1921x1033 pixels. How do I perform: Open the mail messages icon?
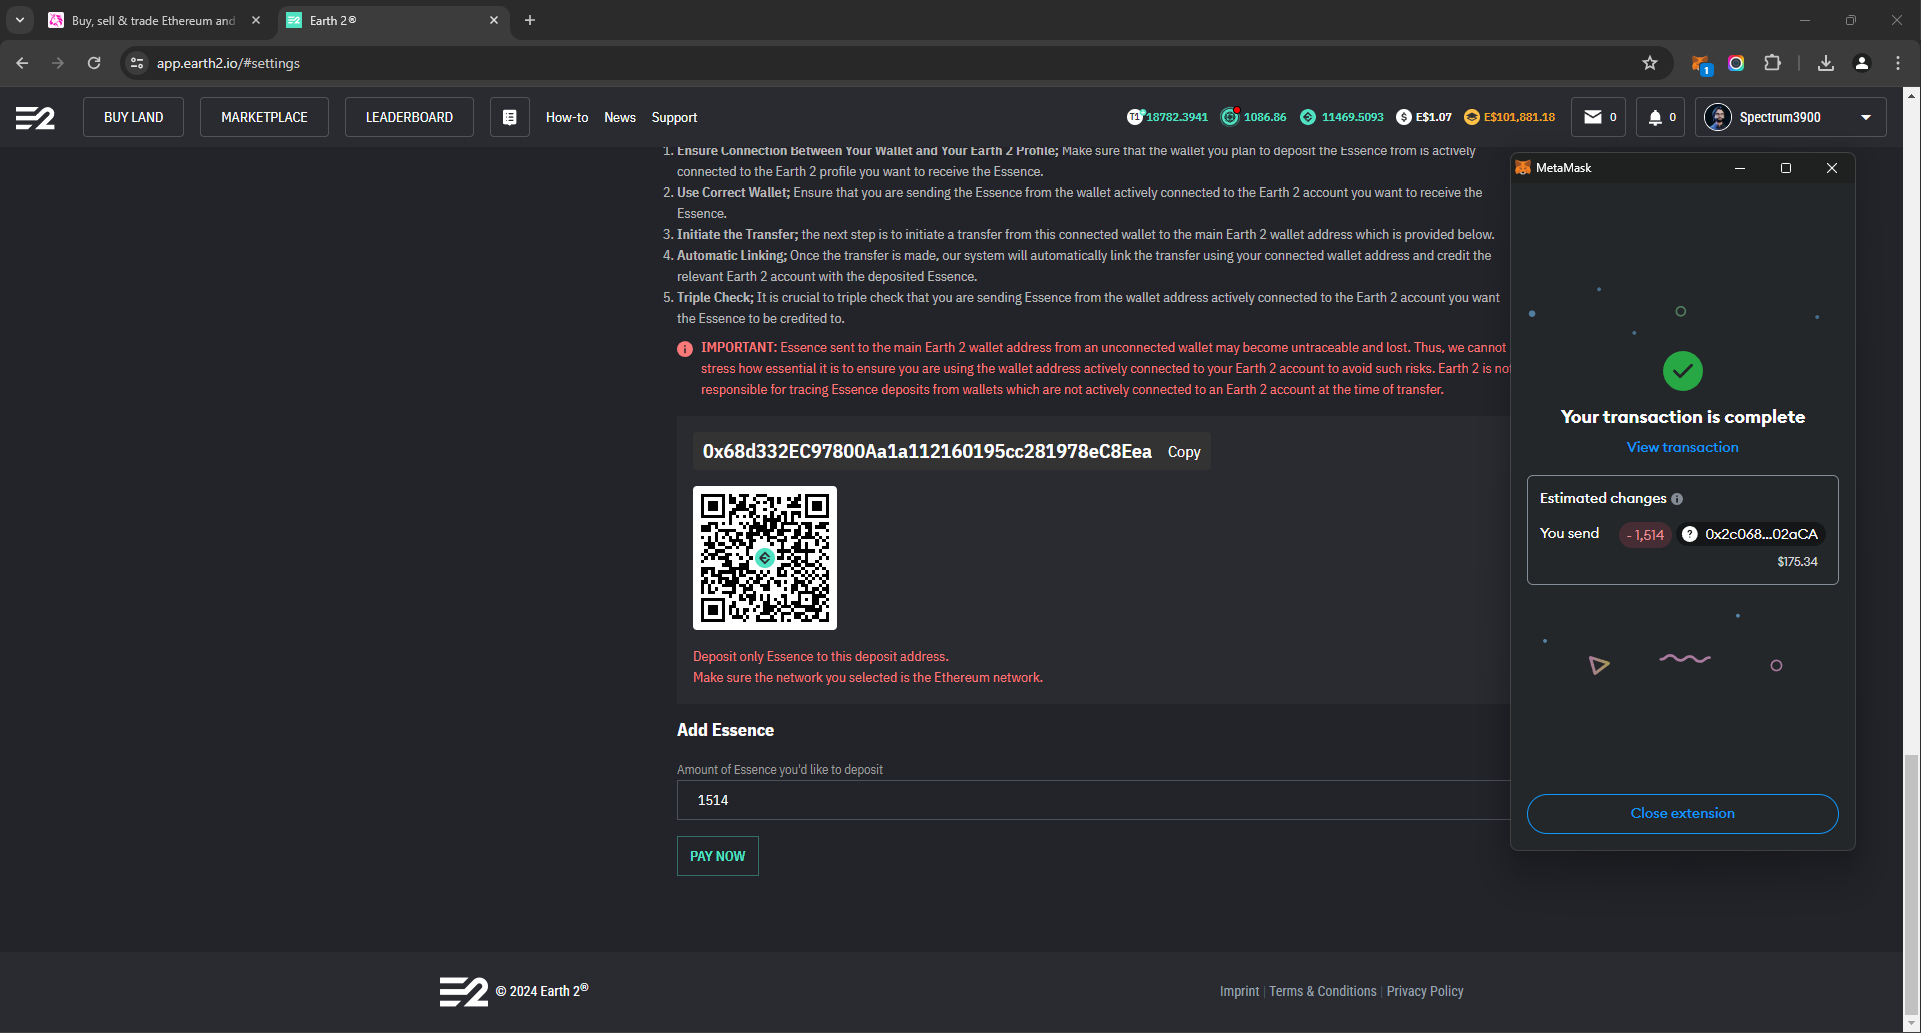pos(1593,117)
